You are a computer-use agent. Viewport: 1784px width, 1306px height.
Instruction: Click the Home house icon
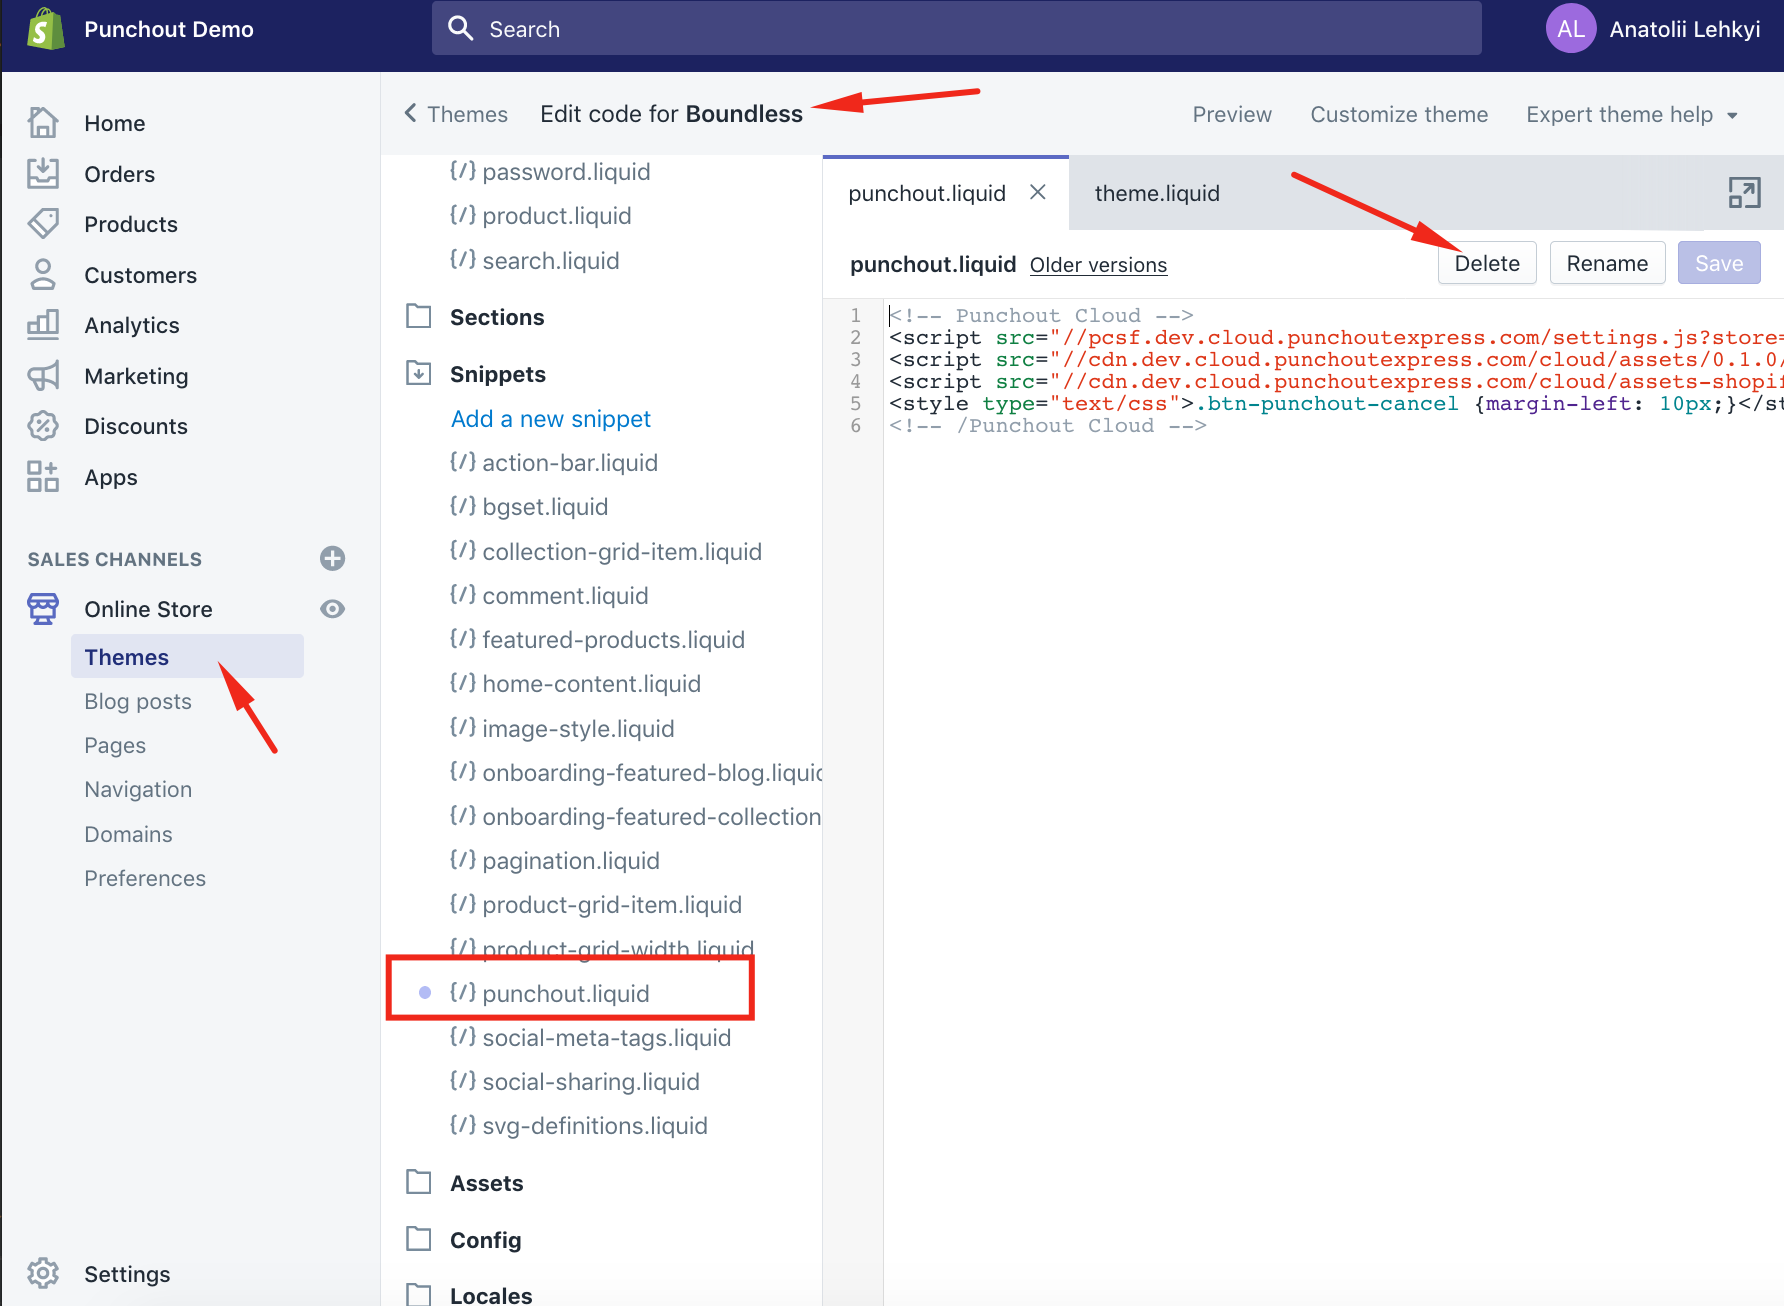click(43, 122)
